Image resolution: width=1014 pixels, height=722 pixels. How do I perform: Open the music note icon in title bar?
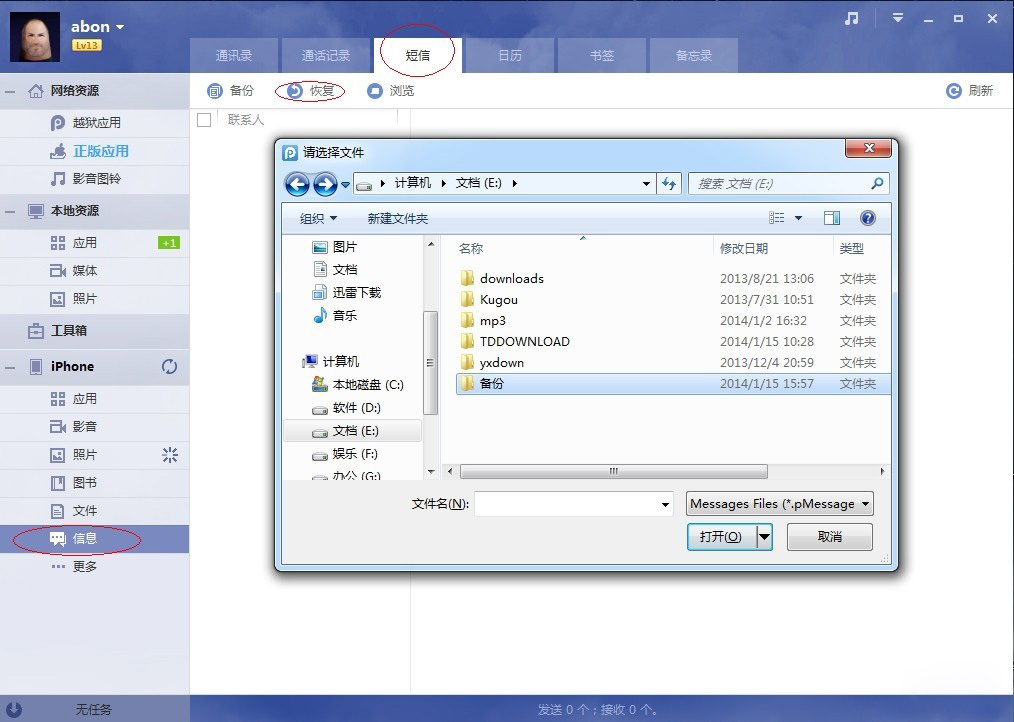coord(852,19)
